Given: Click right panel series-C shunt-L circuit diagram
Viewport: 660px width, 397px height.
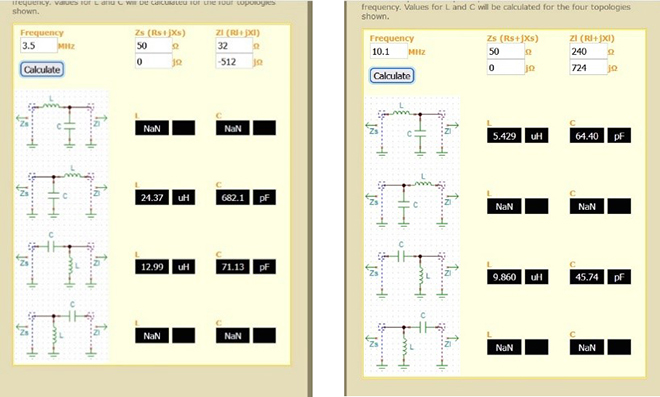Looking at the screenshot, I should pos(412,272).
